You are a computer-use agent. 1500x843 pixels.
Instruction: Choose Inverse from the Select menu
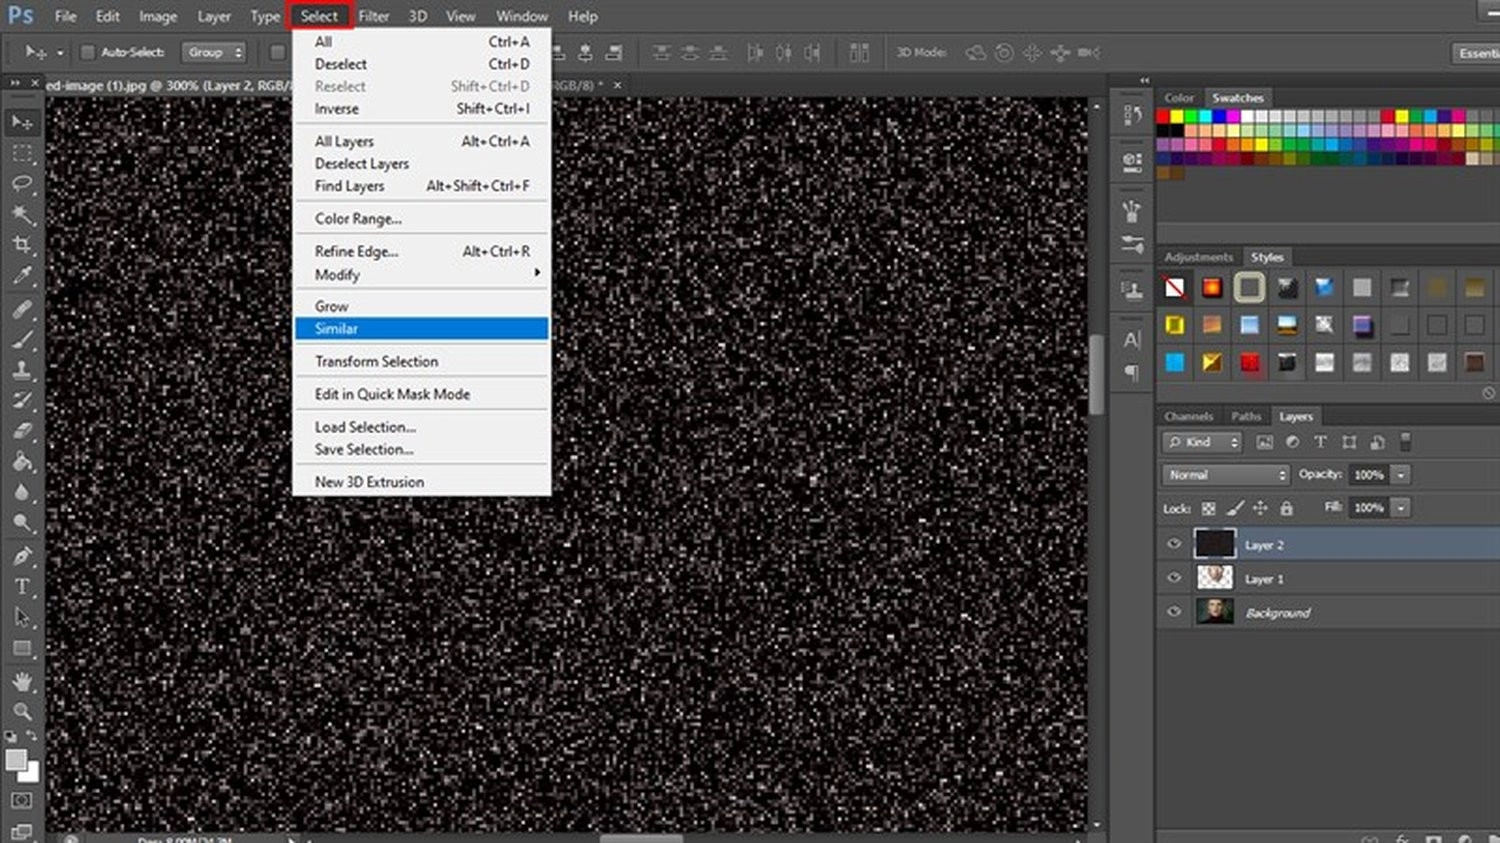tap(422, 109)
